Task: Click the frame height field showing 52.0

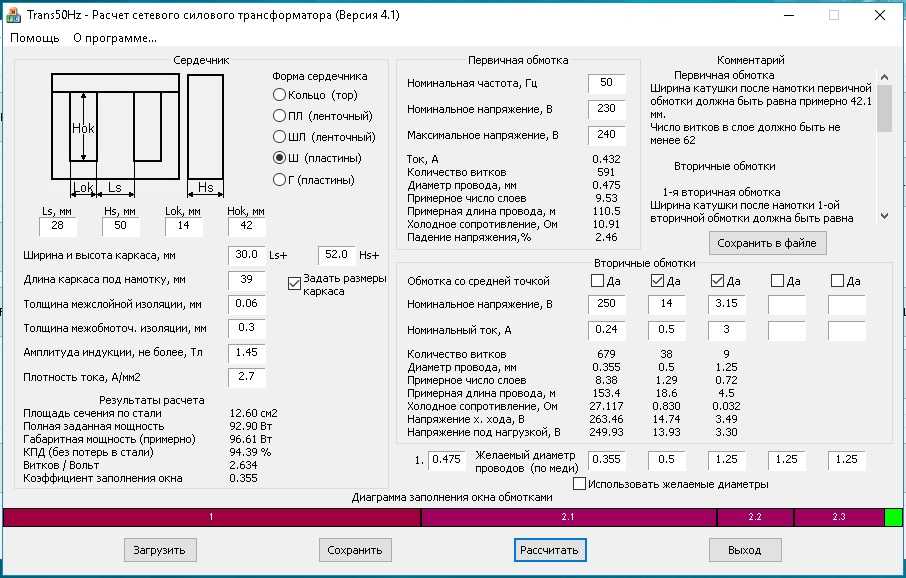Action: pos(336,255)
